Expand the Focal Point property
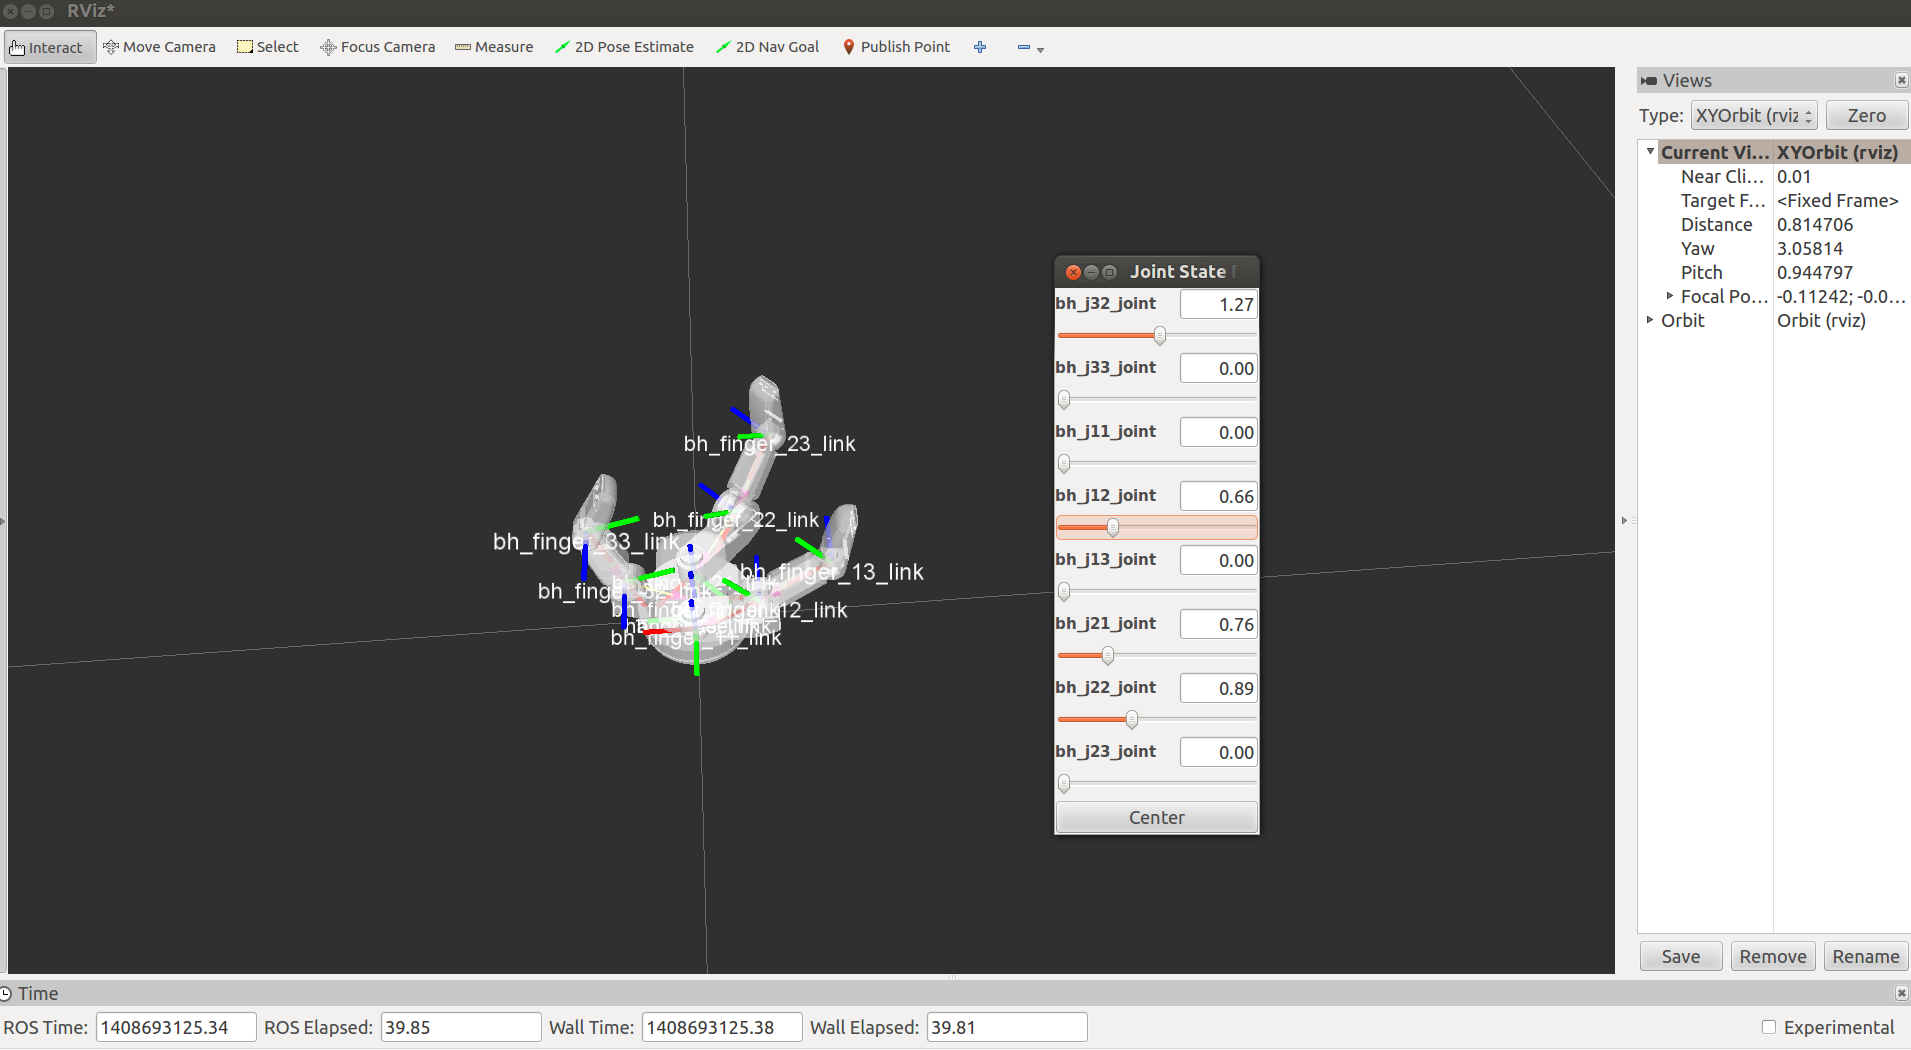 coord(1669,296)
